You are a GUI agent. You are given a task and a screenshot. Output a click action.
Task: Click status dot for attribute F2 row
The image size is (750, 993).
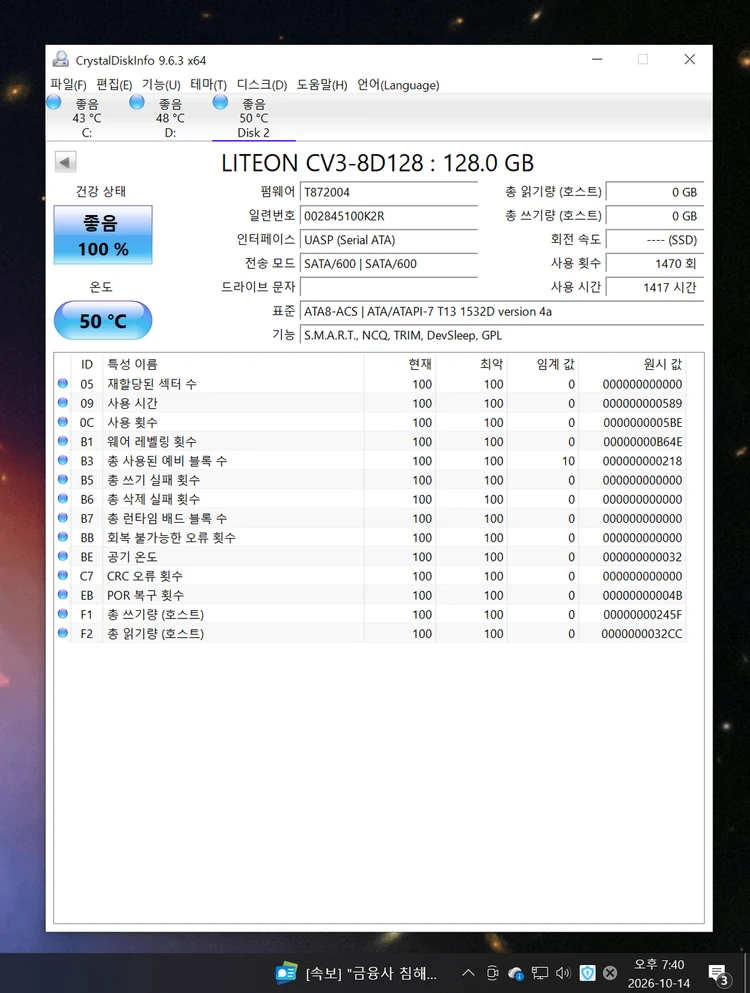pyautogui.click(x=63, y=633)
